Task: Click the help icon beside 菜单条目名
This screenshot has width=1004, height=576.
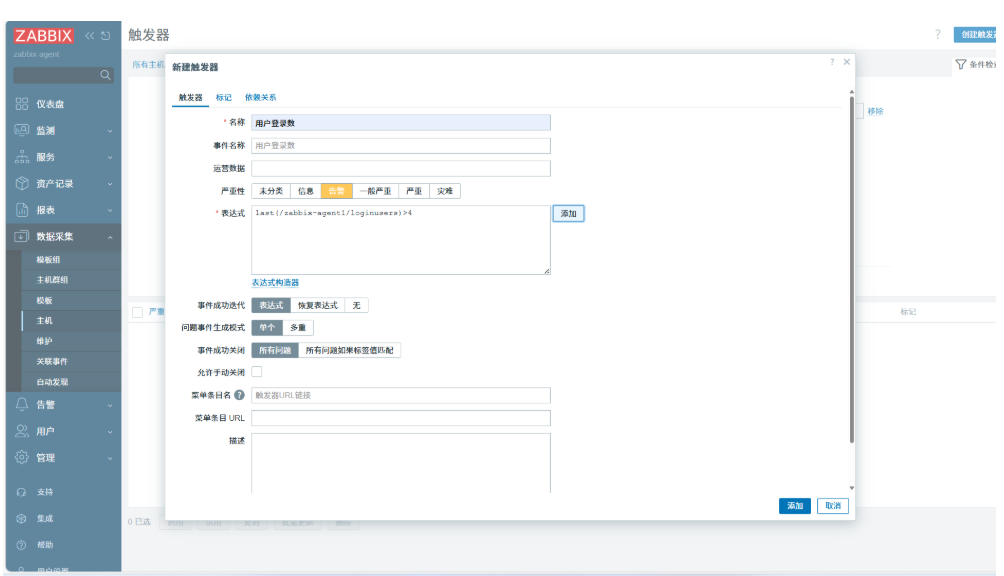Action: coord(239,395)
